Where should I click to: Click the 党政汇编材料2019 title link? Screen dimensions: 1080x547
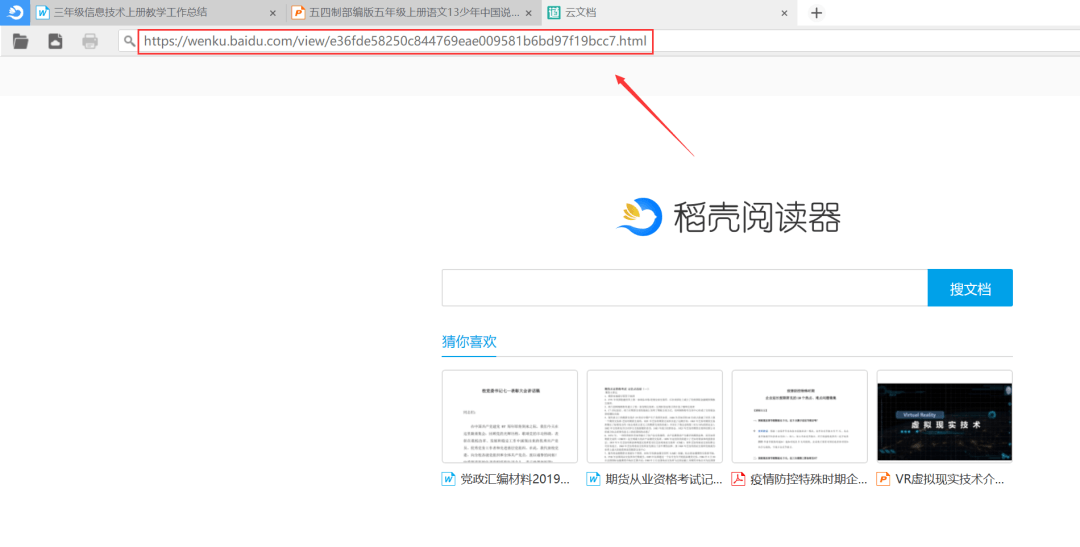(x=515, y=479)
